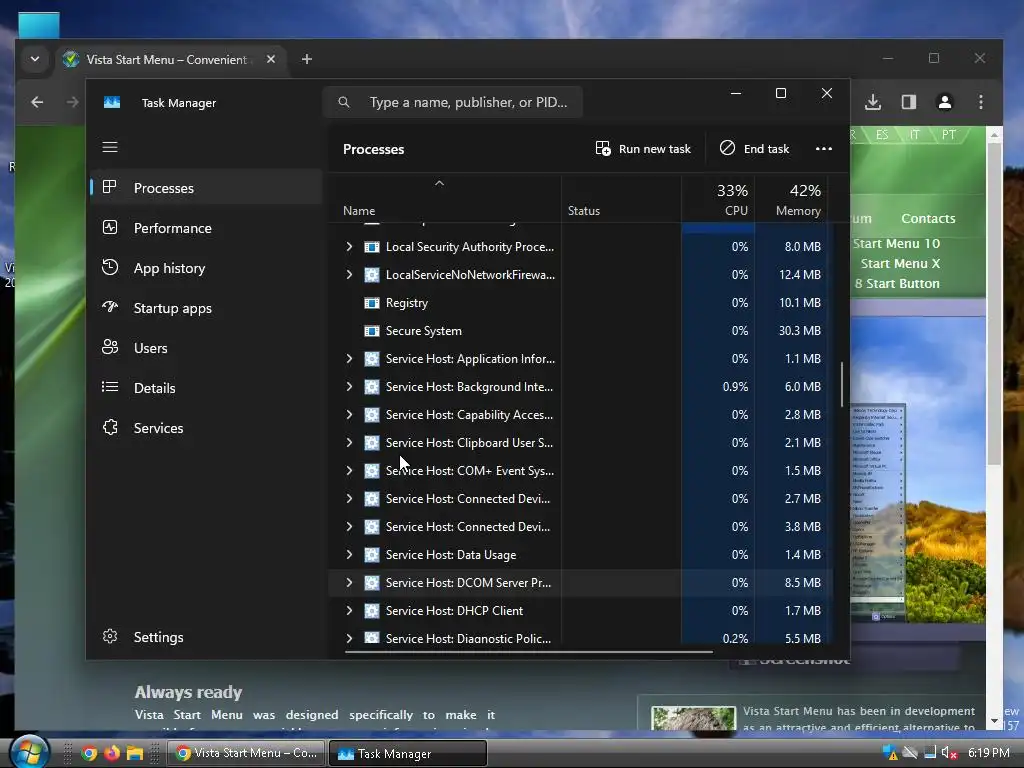Open Chrome downloads icon
This screenshot has width=1024, height=768.
(872, 102)
